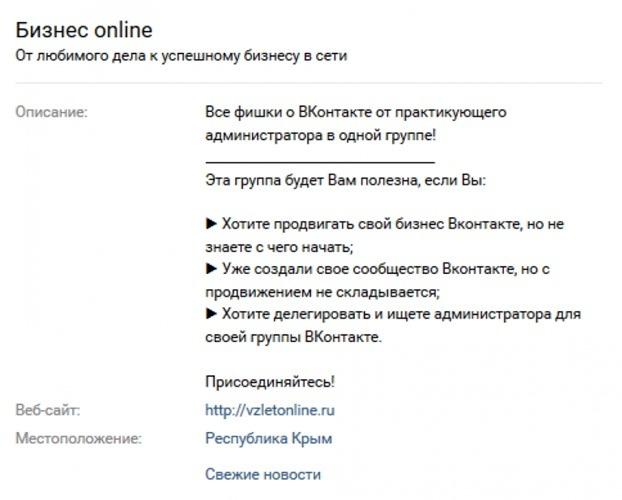Click the Веб-сайт label
The width and height of the screenshot is (622, 500).
pyautogui.click(x=48, y=410)
